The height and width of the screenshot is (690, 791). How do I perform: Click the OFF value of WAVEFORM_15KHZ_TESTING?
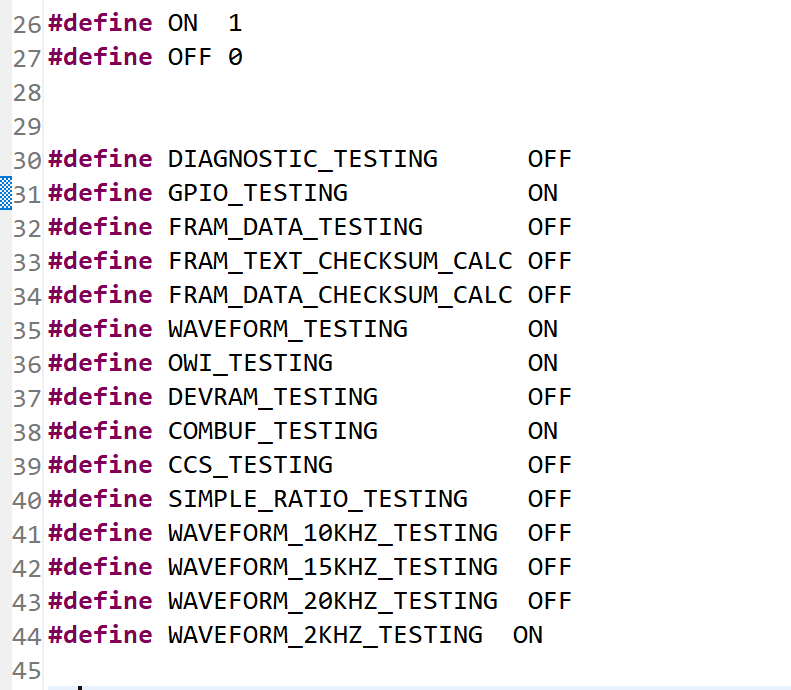point(550,567)
